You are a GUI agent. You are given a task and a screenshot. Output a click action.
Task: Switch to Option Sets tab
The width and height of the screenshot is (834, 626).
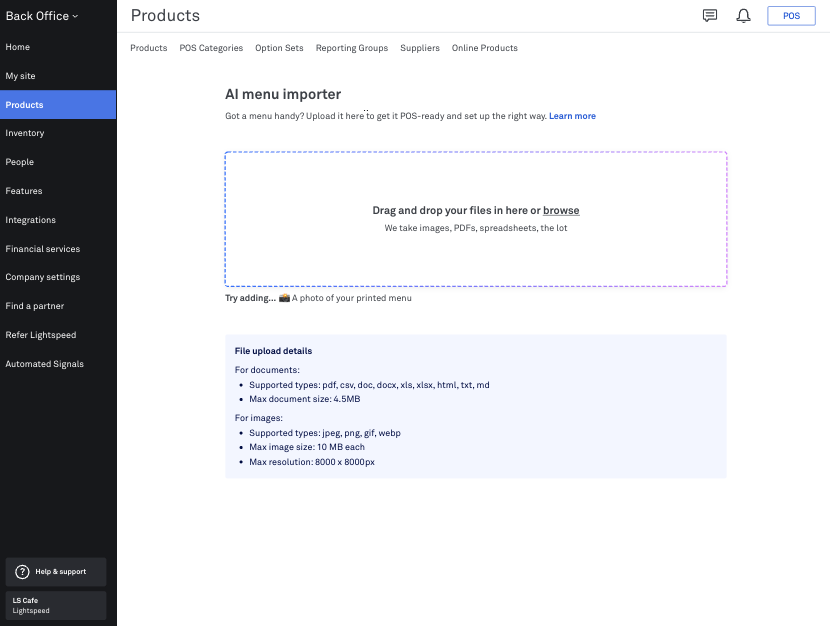tap(279, 48)
